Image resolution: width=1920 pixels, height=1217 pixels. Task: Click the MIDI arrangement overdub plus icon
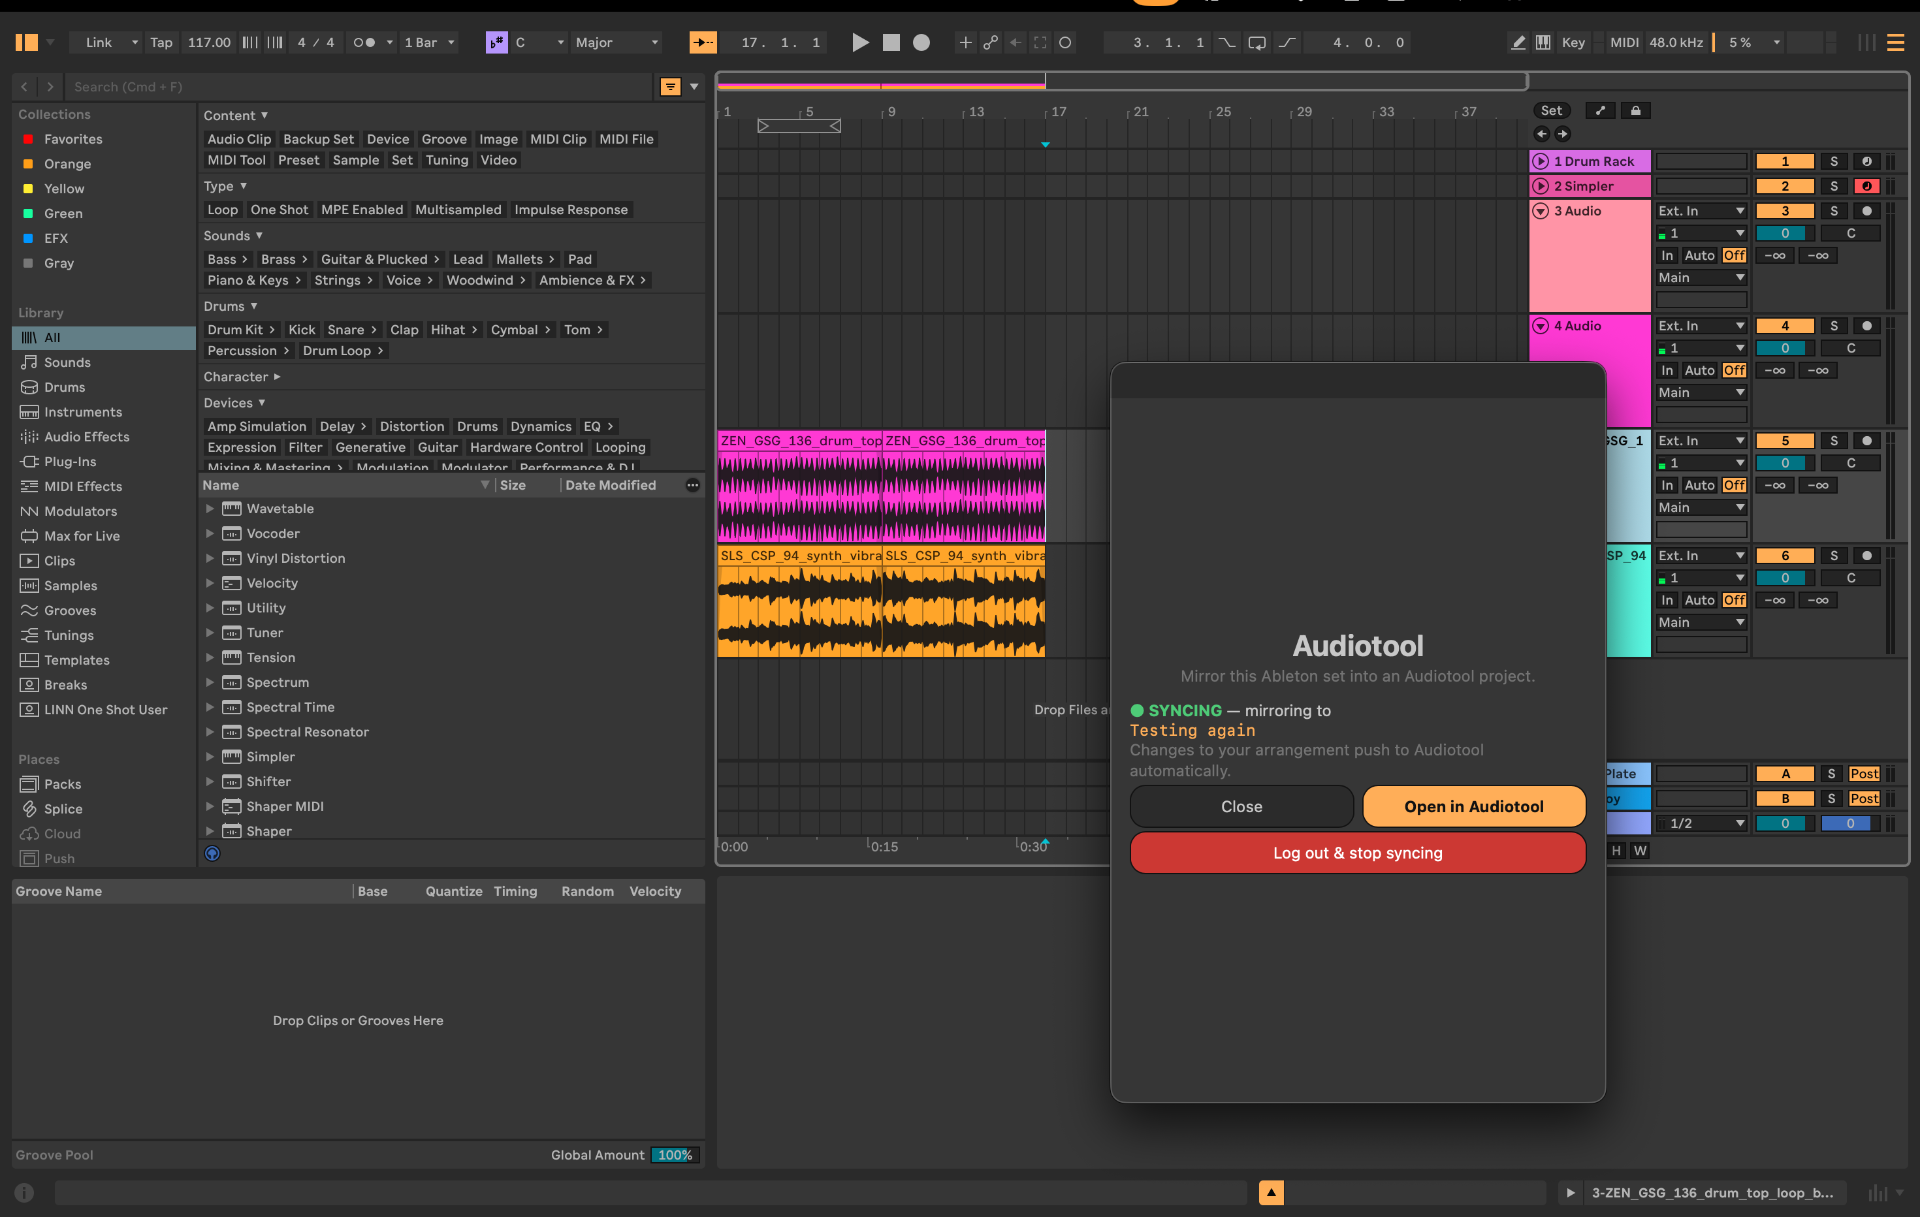pyautogui.click(x=965, y=42)
